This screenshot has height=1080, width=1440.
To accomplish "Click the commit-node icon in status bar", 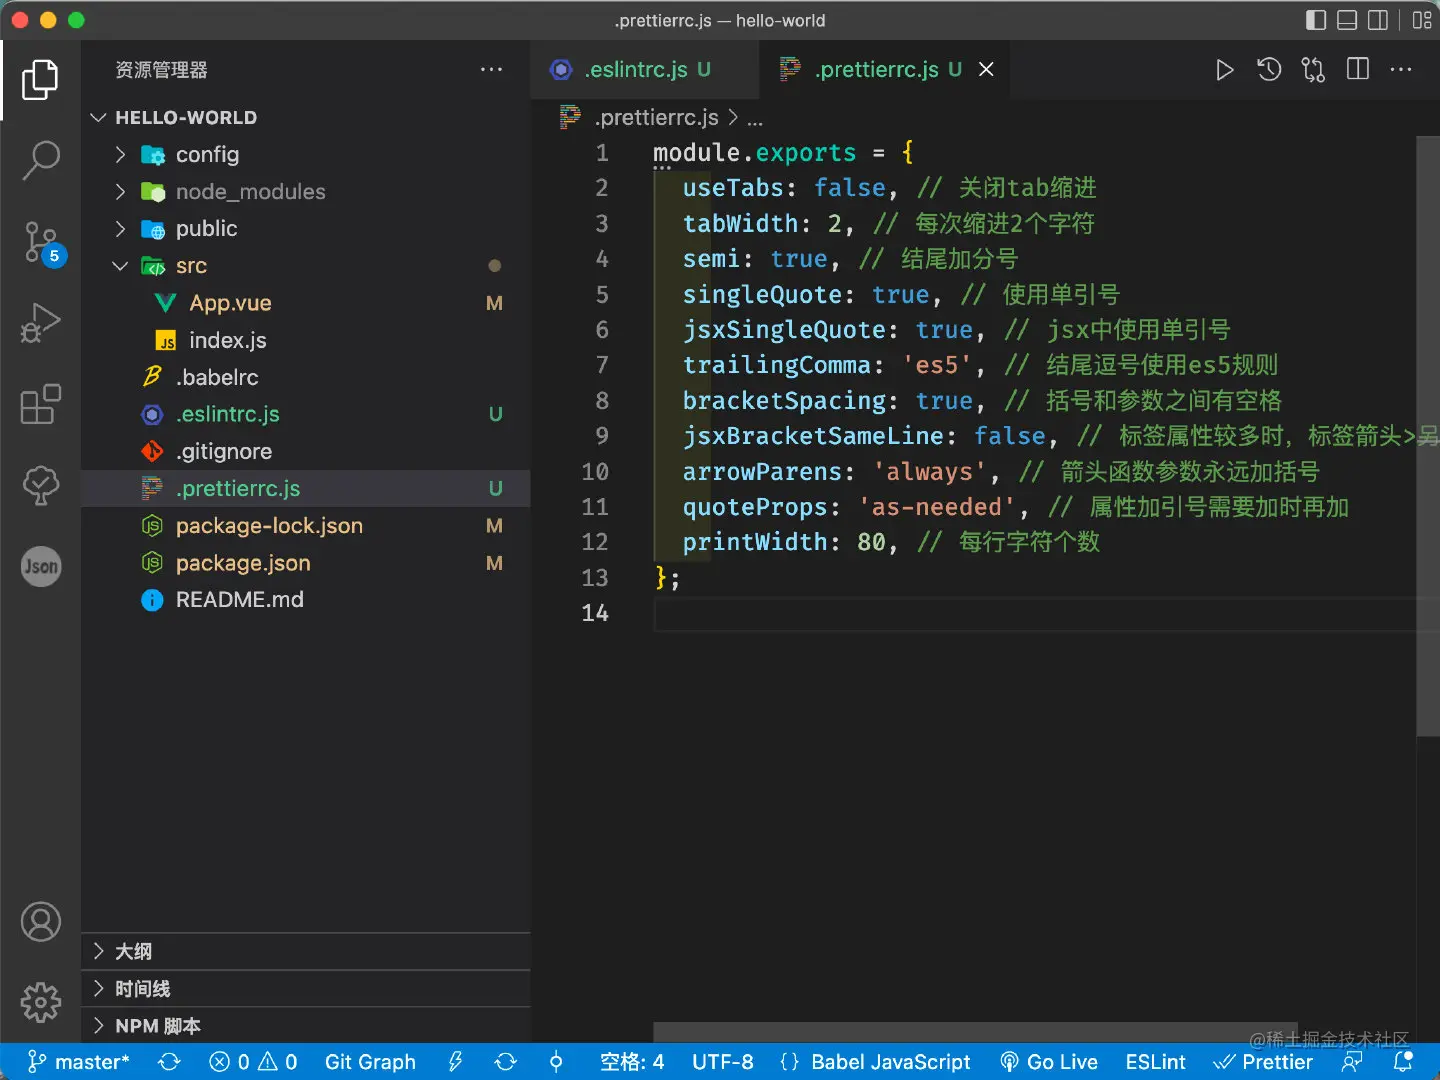I will (x=556, y=1062).
